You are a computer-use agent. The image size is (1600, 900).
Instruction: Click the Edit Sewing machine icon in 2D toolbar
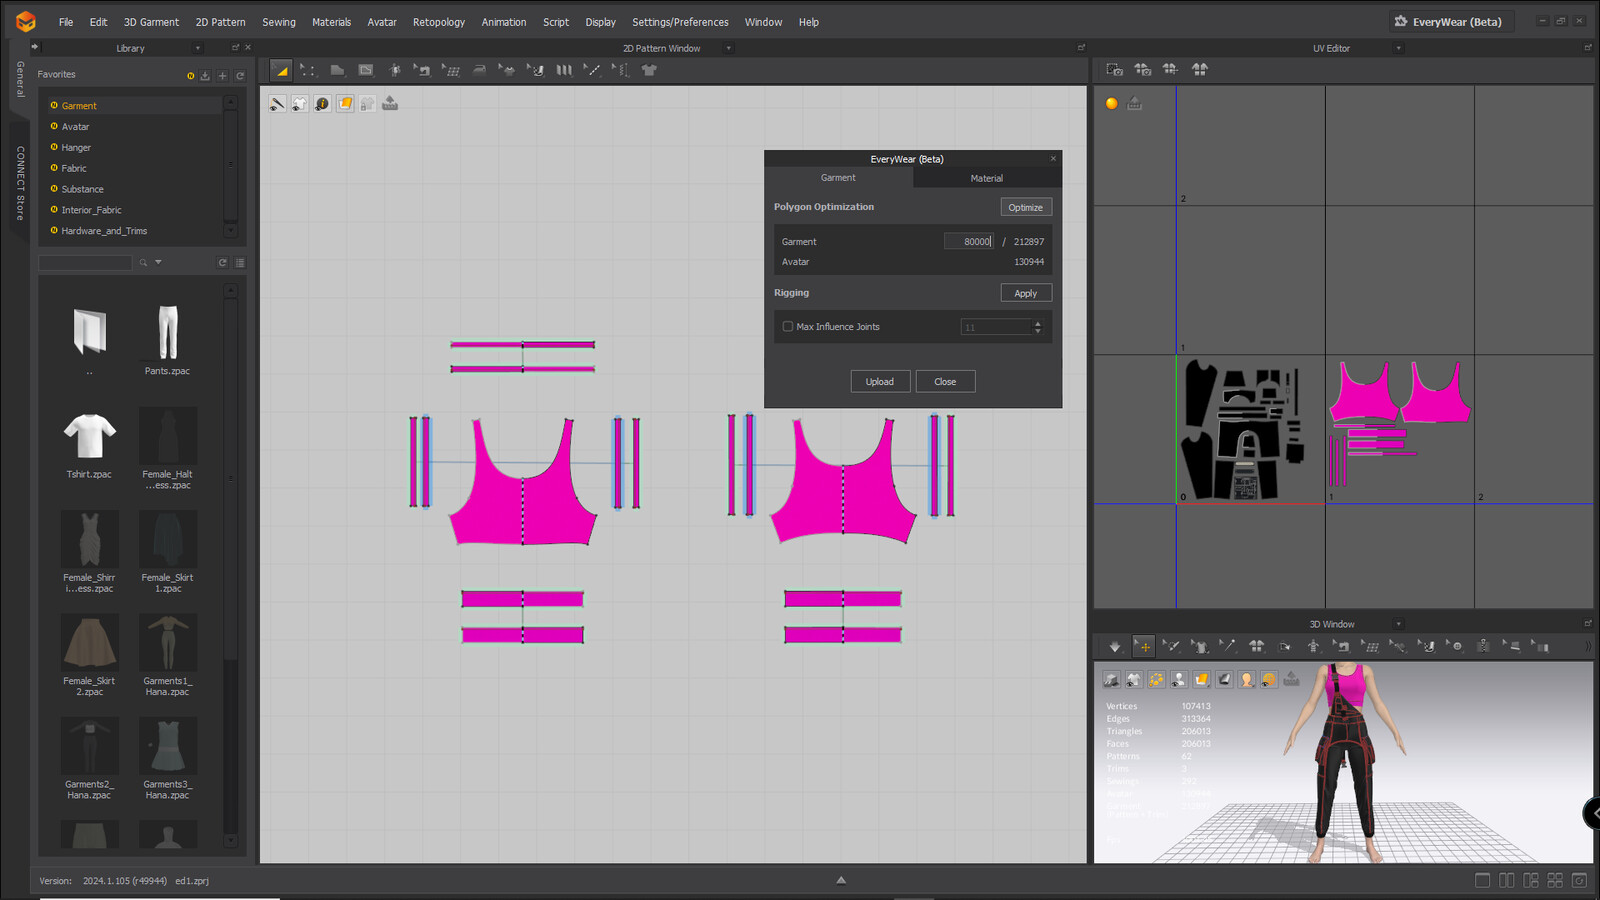[422, 70]
